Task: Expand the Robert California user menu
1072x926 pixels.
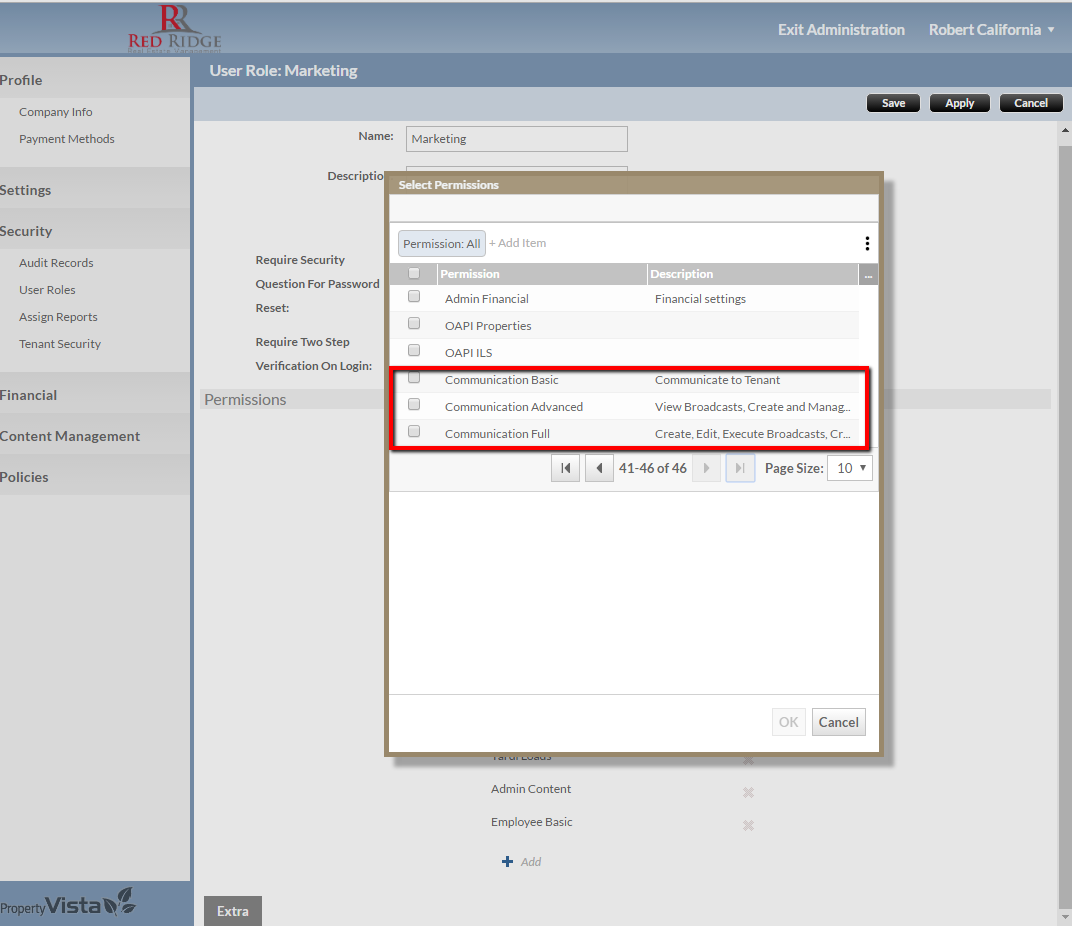Action: point(991,30)
